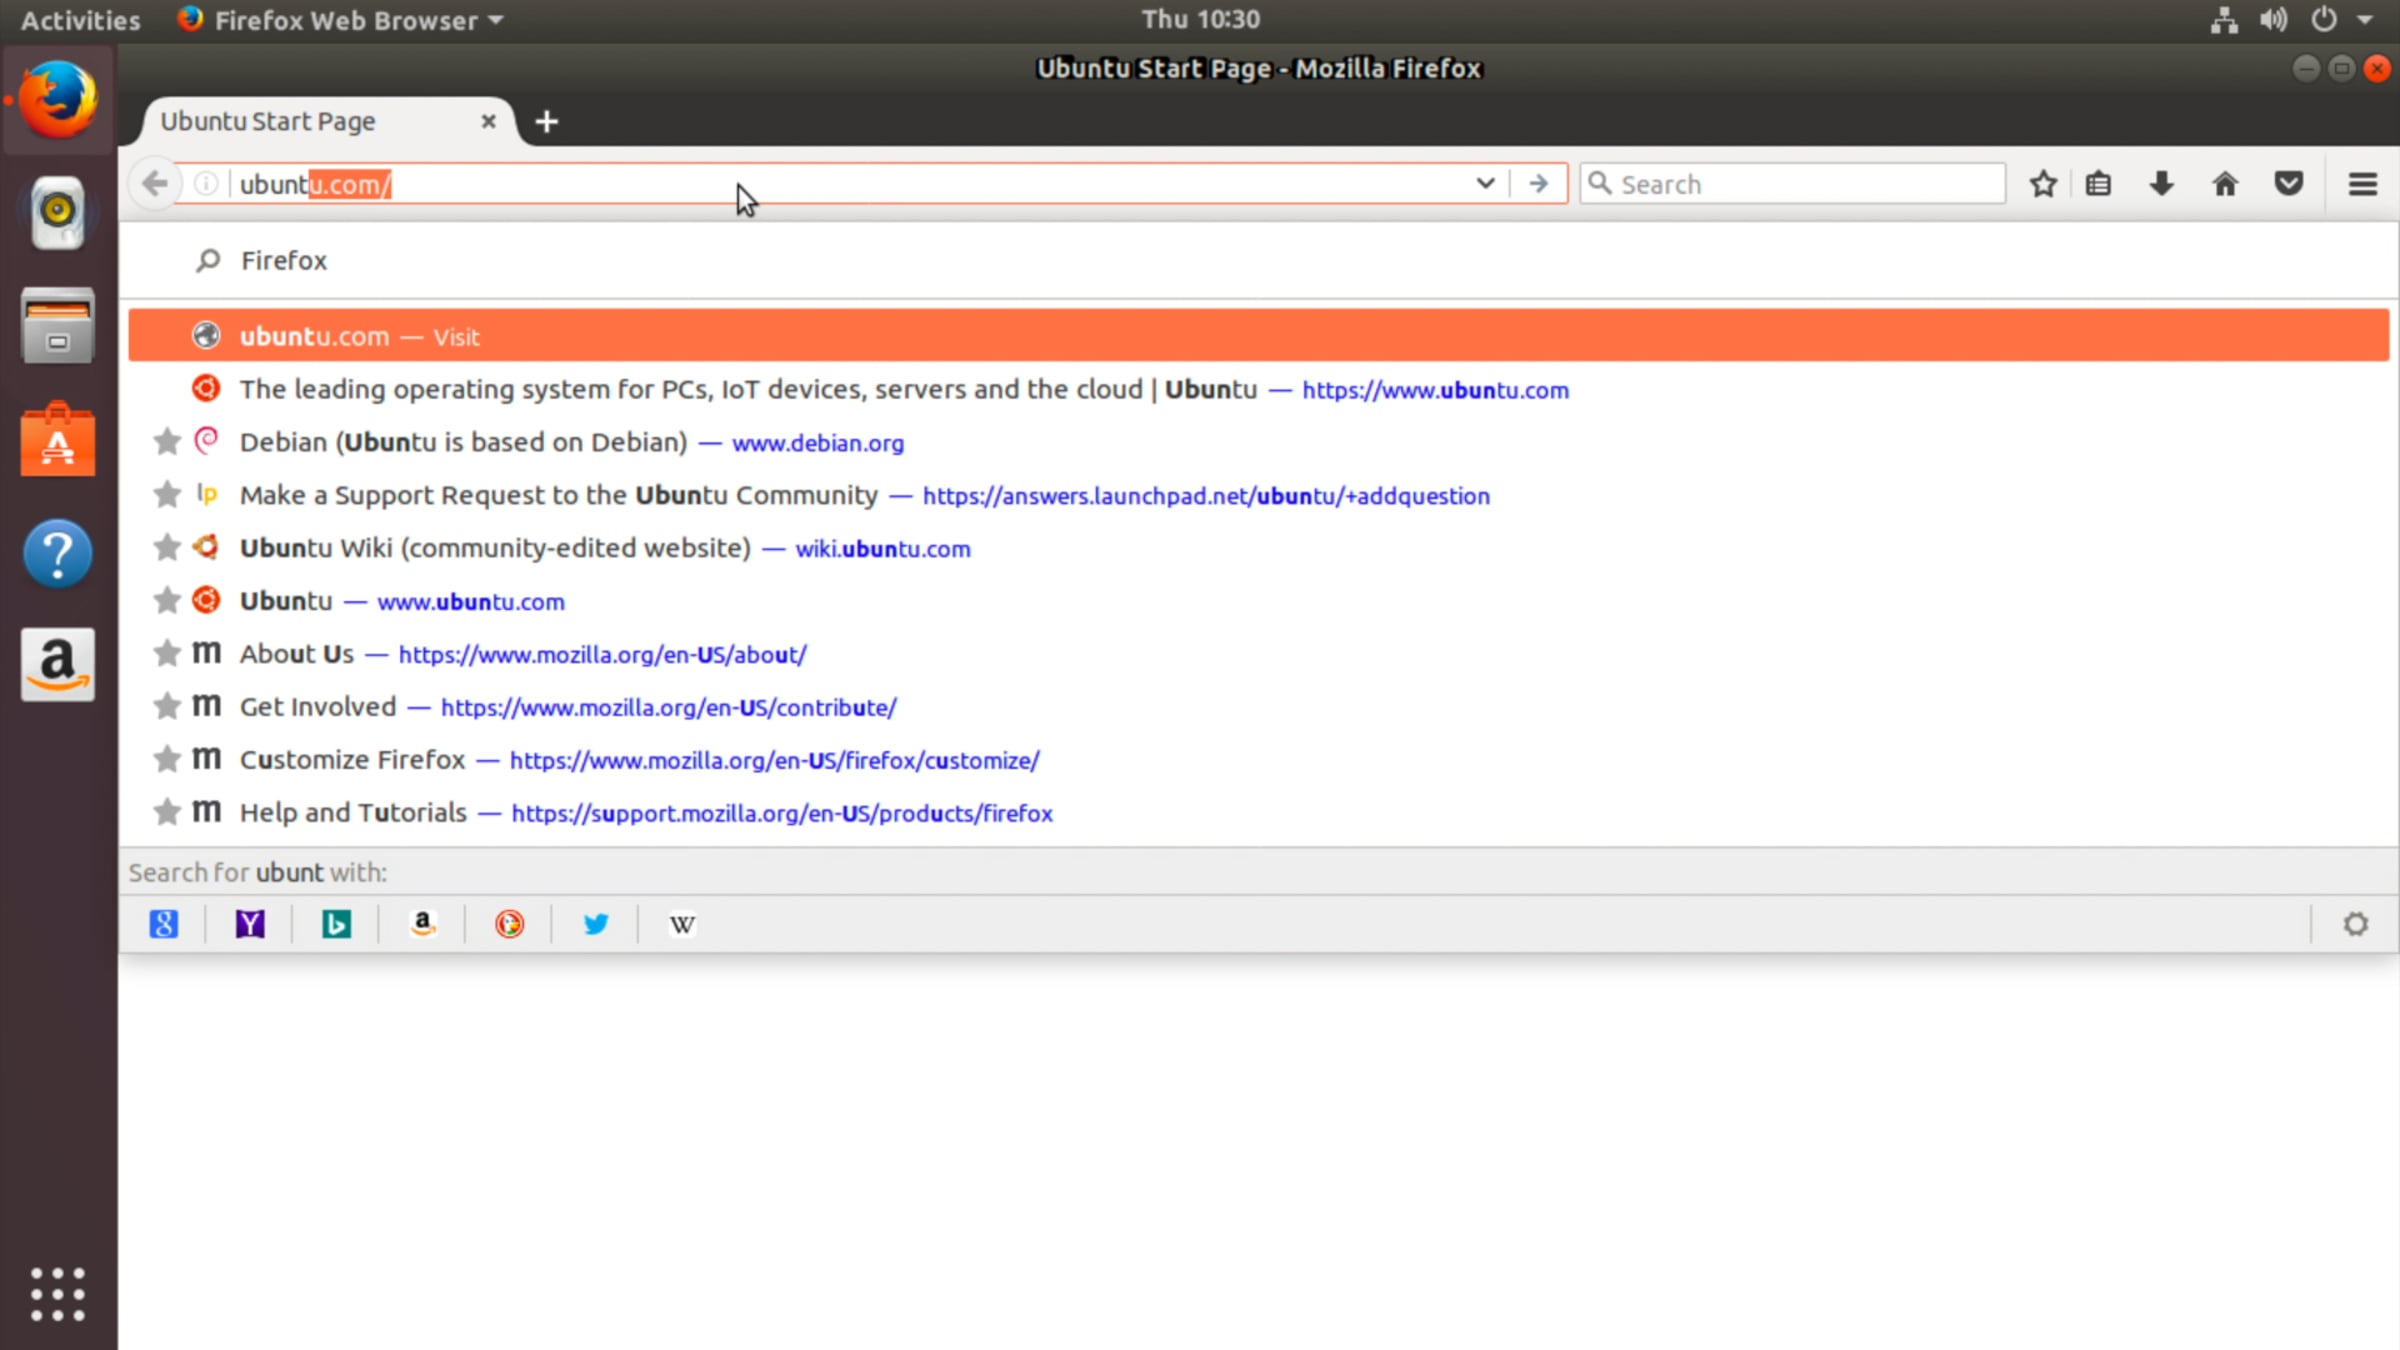Image resolution: width=2400 pixels, height=1350 pixels.
Task: Open the Help and Tutorials bookmark
Action: pyautogui.click(x=1258, y=813)
